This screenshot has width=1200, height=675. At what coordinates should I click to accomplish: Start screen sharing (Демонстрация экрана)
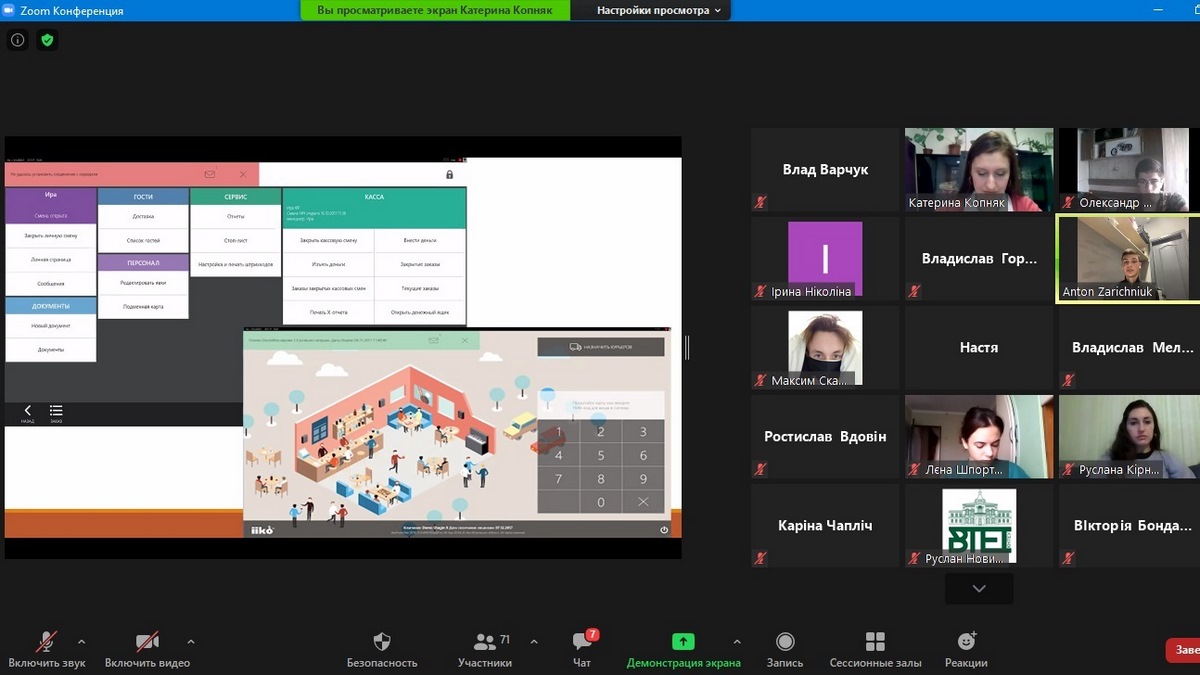(683, 649)
